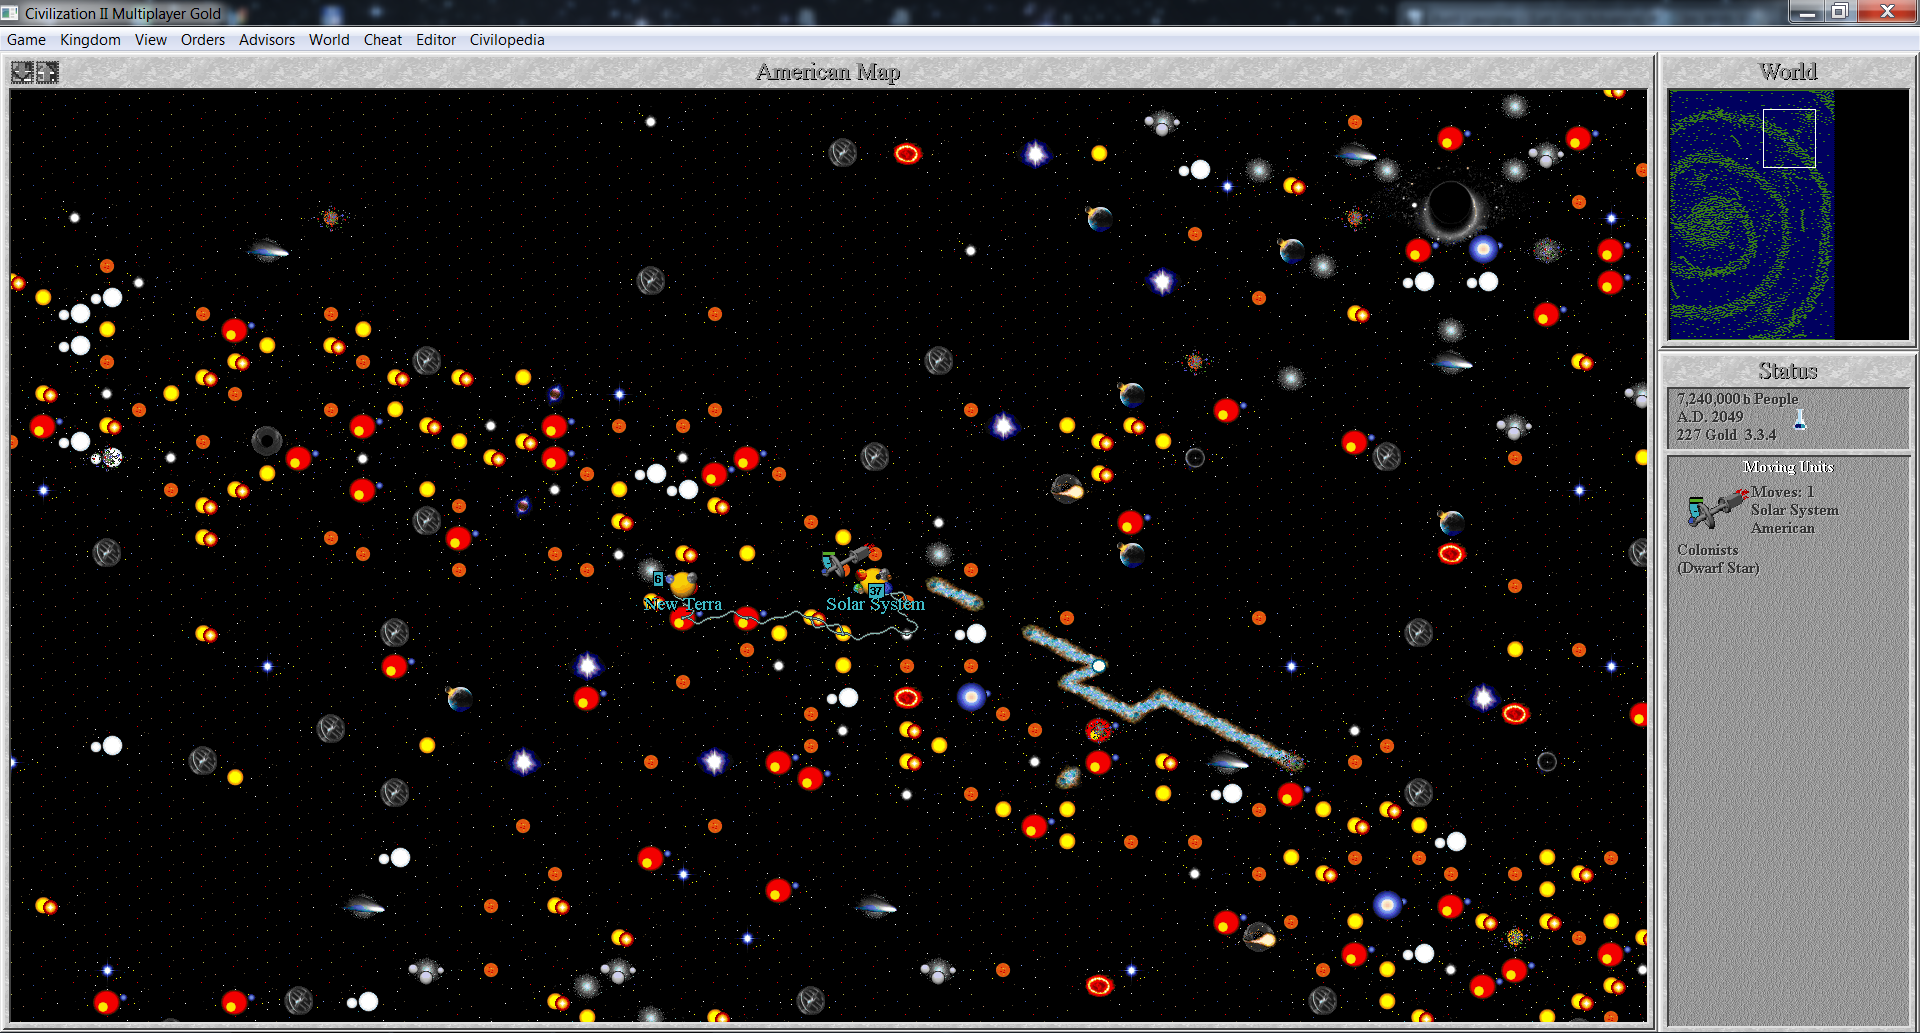Click the down-arrow map zoom icon
Viewport: 1920px width, 1033px height.
click(x=22, y=72)
